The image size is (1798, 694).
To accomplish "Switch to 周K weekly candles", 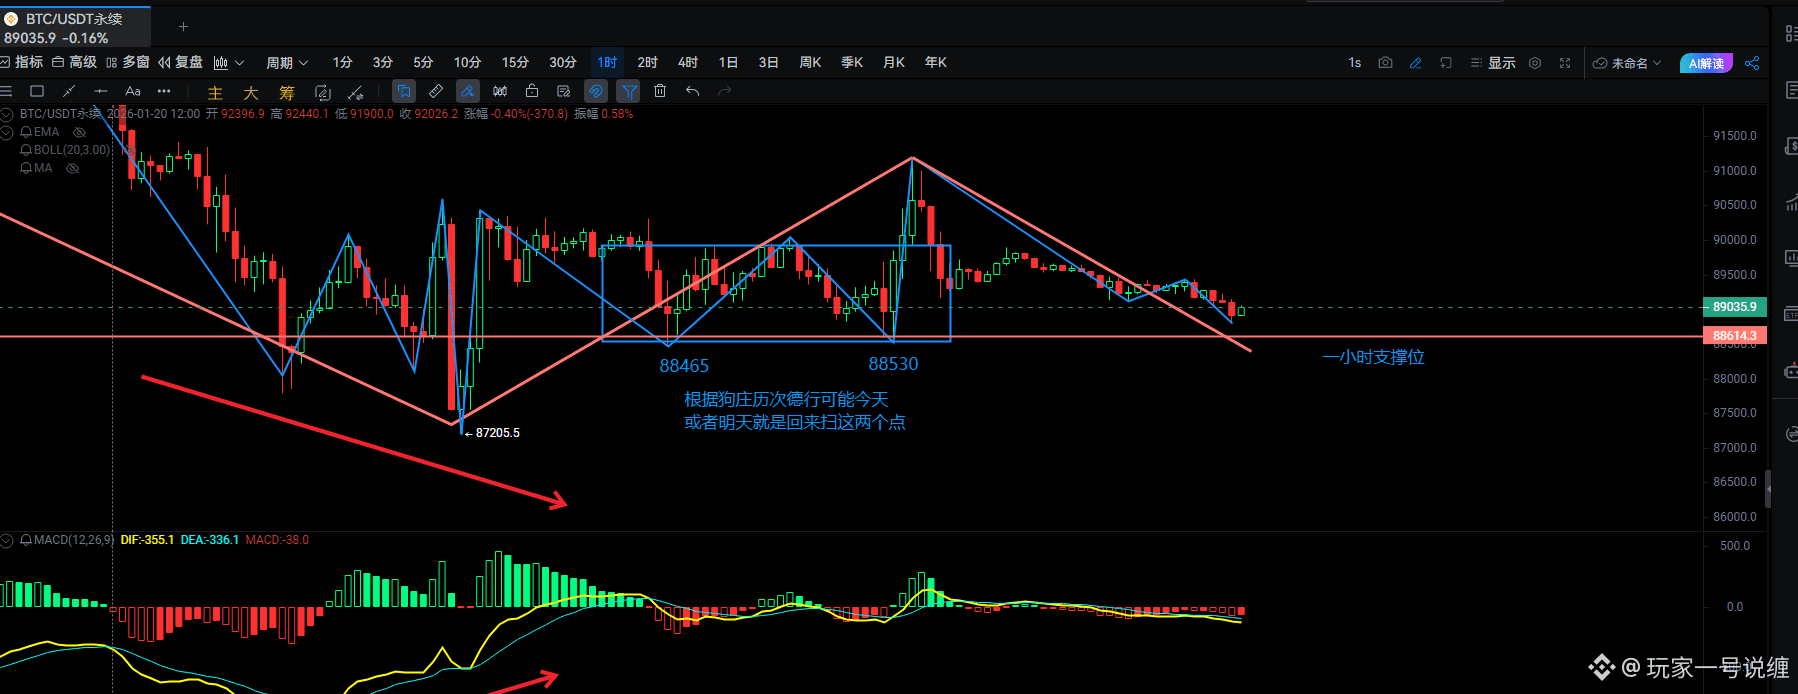I will tap(810, 62).
